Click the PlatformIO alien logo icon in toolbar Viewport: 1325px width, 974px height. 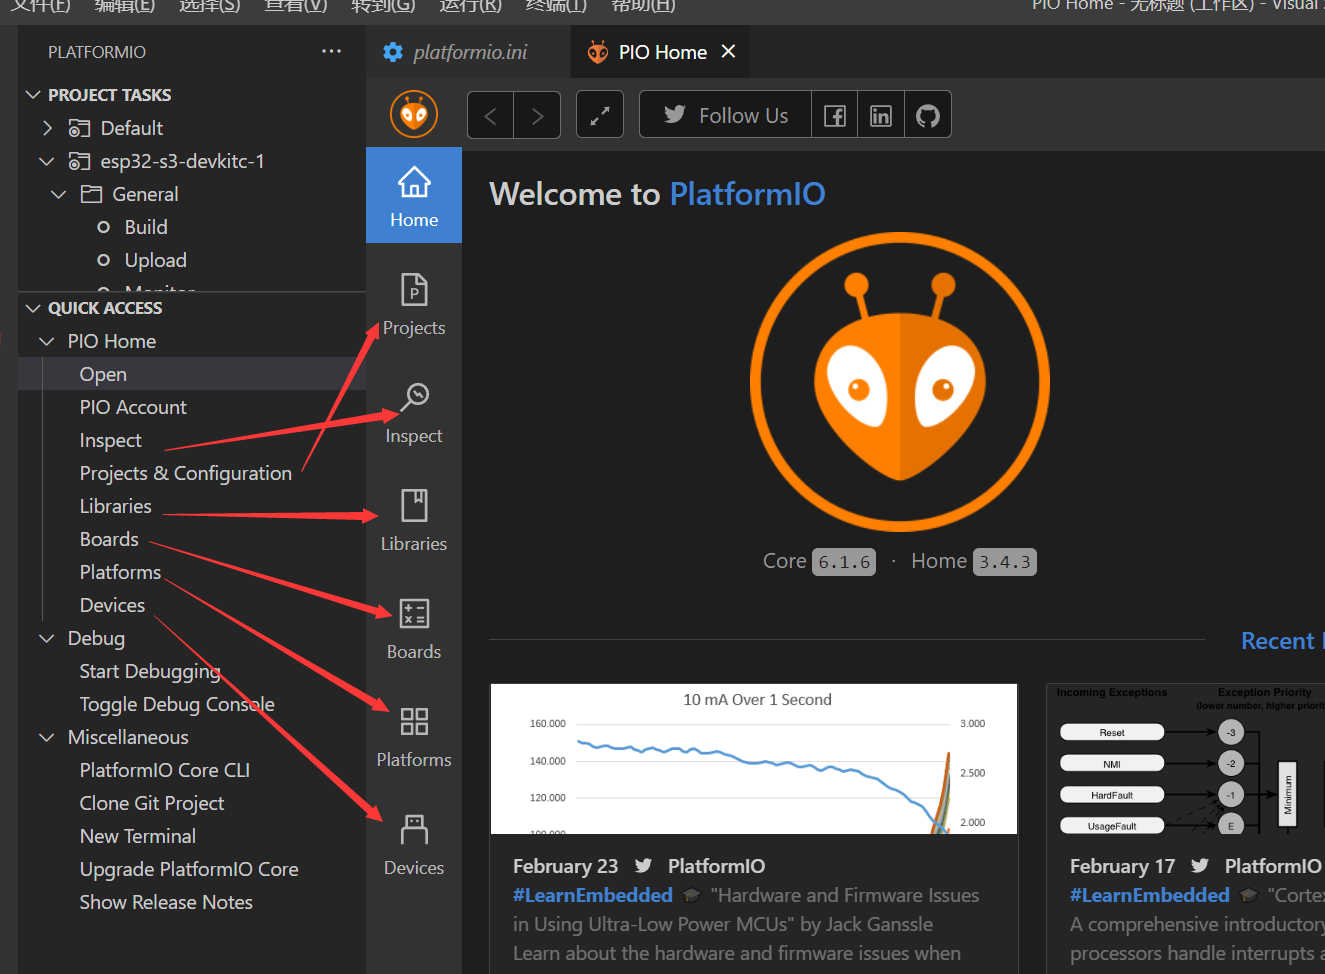click(x=414, y=115)
